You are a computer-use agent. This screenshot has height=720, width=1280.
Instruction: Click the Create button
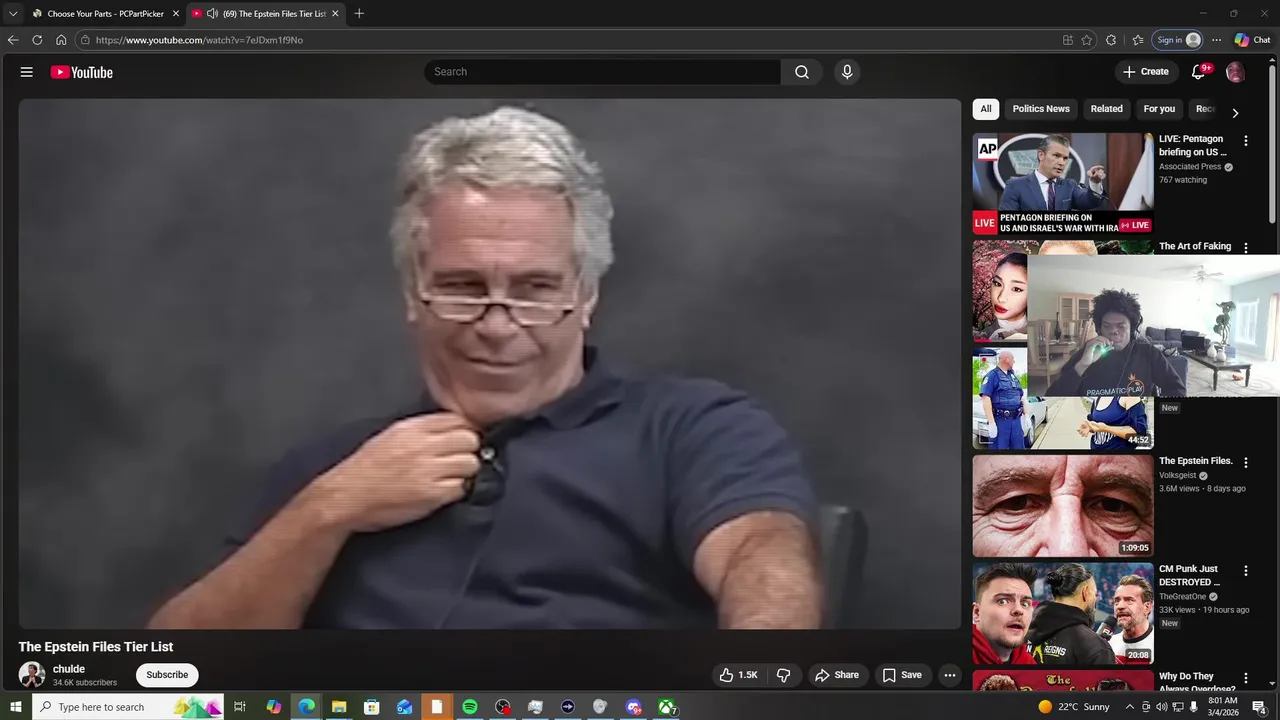[1146, 72]
